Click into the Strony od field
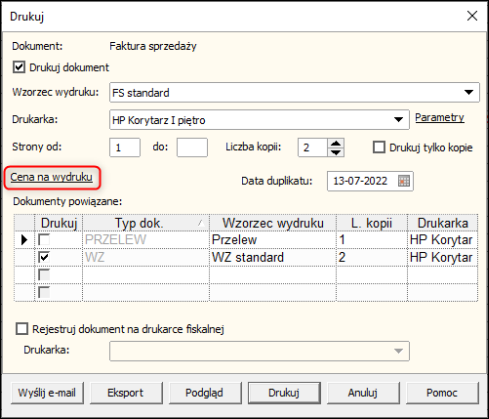 click(125, 147)
